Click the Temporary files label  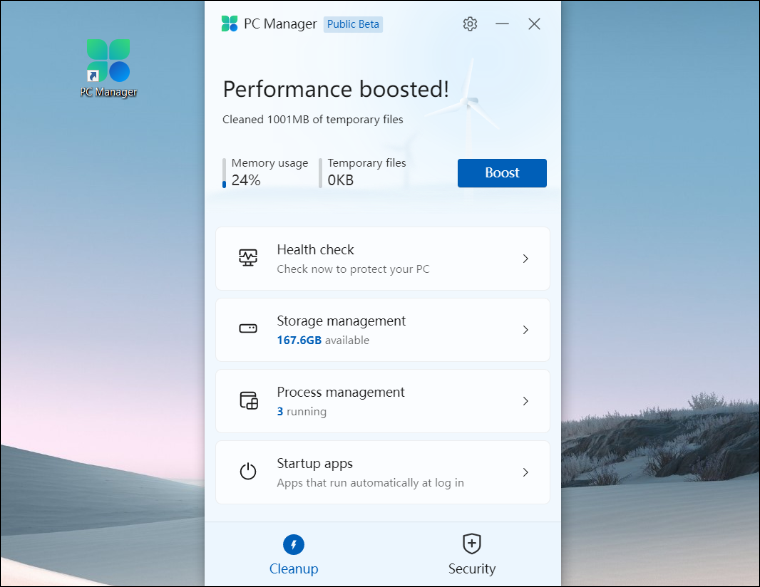[x=367, y=163]
